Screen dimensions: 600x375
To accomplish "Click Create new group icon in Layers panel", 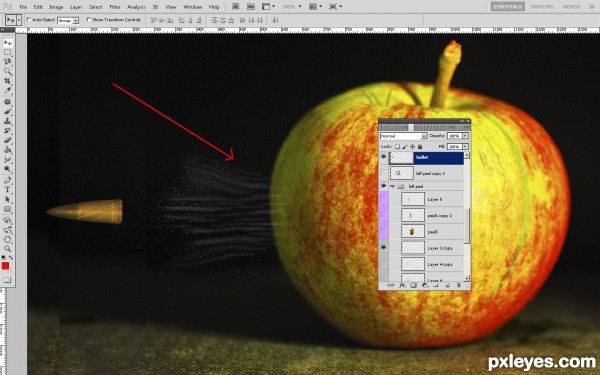I will pyautogui.click(x=436, y=285).
